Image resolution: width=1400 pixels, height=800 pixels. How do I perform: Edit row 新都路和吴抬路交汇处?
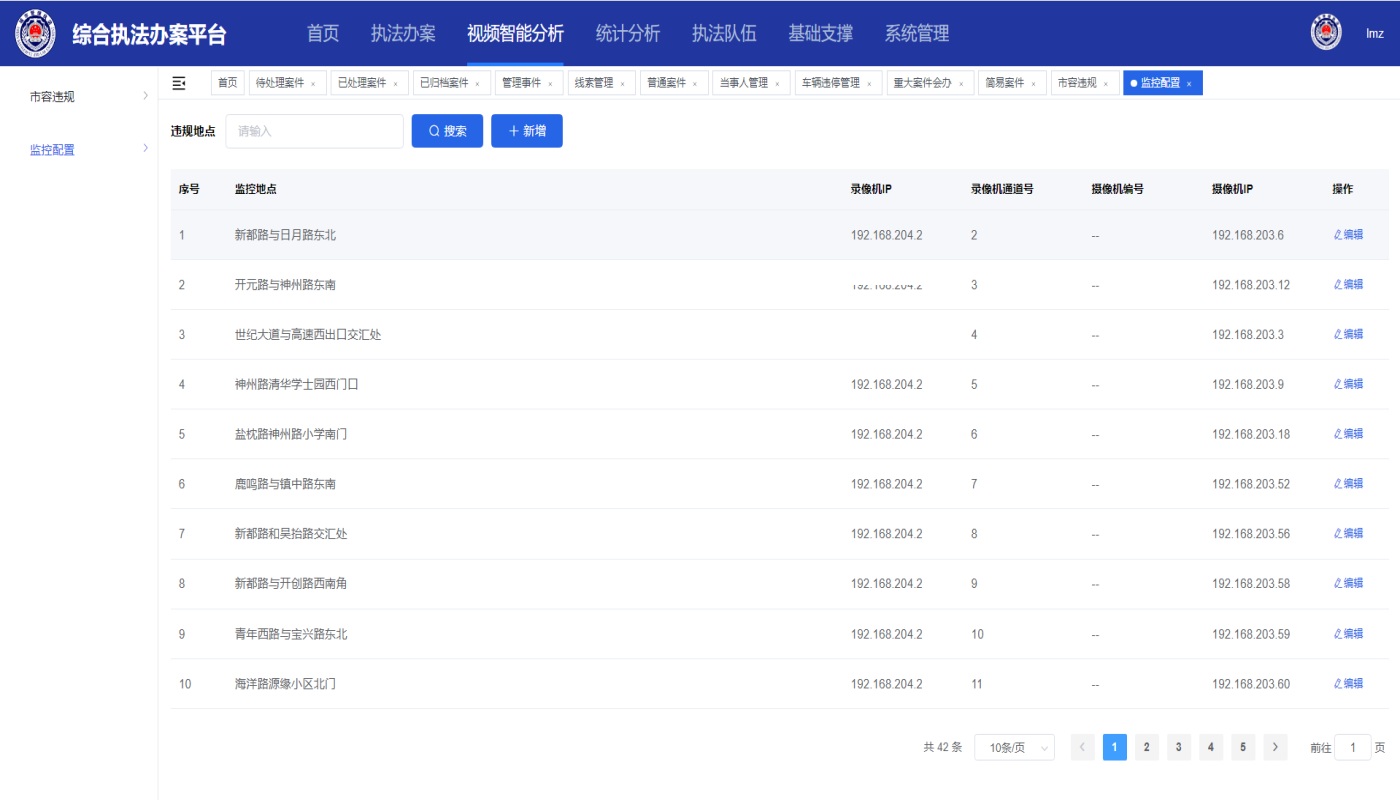click(x=1348, y=534)
